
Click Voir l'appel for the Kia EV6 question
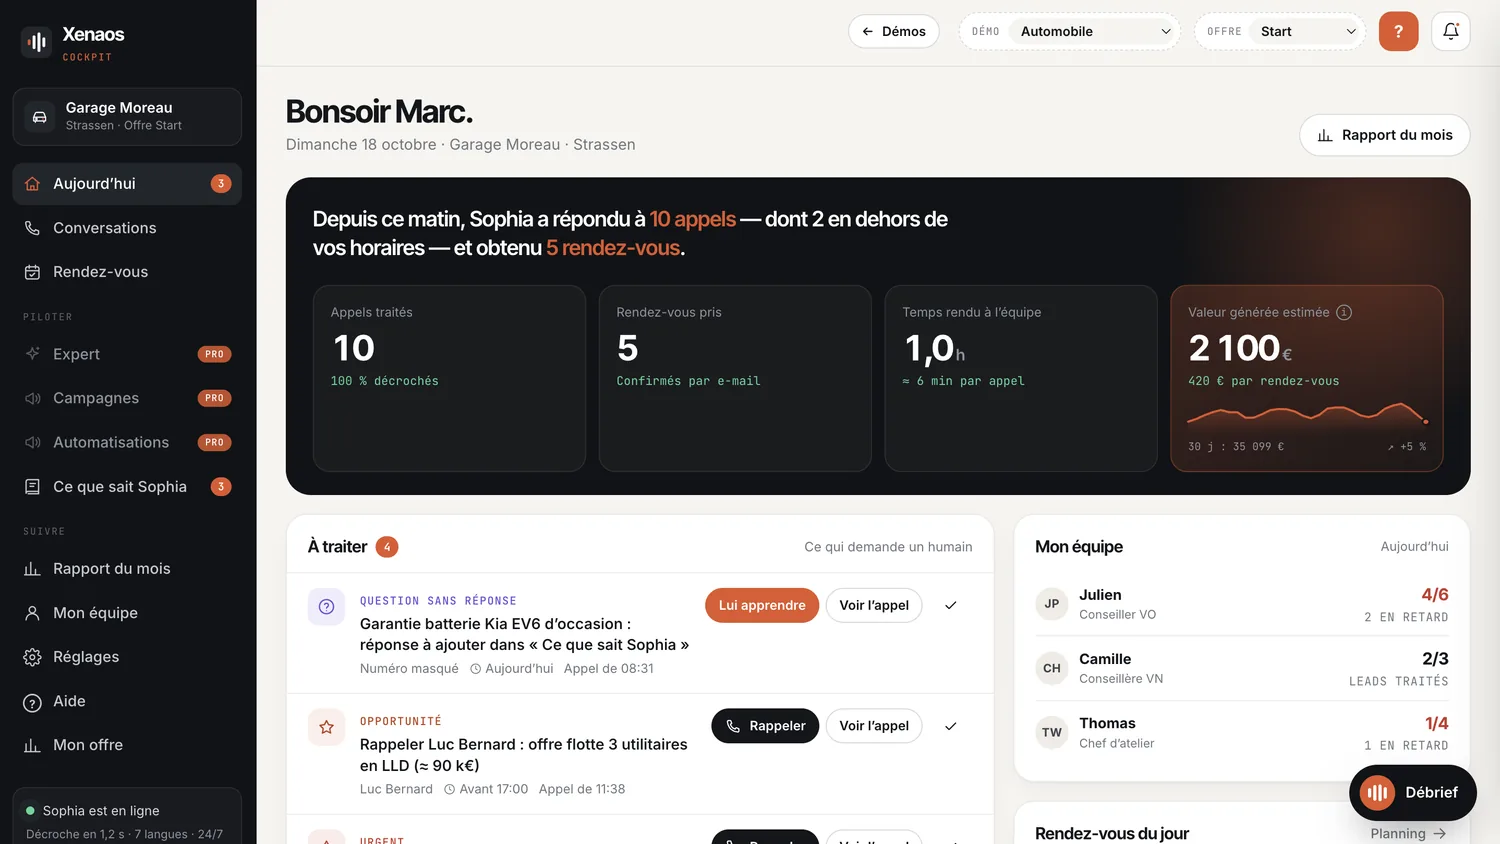(x=874, y=605)
